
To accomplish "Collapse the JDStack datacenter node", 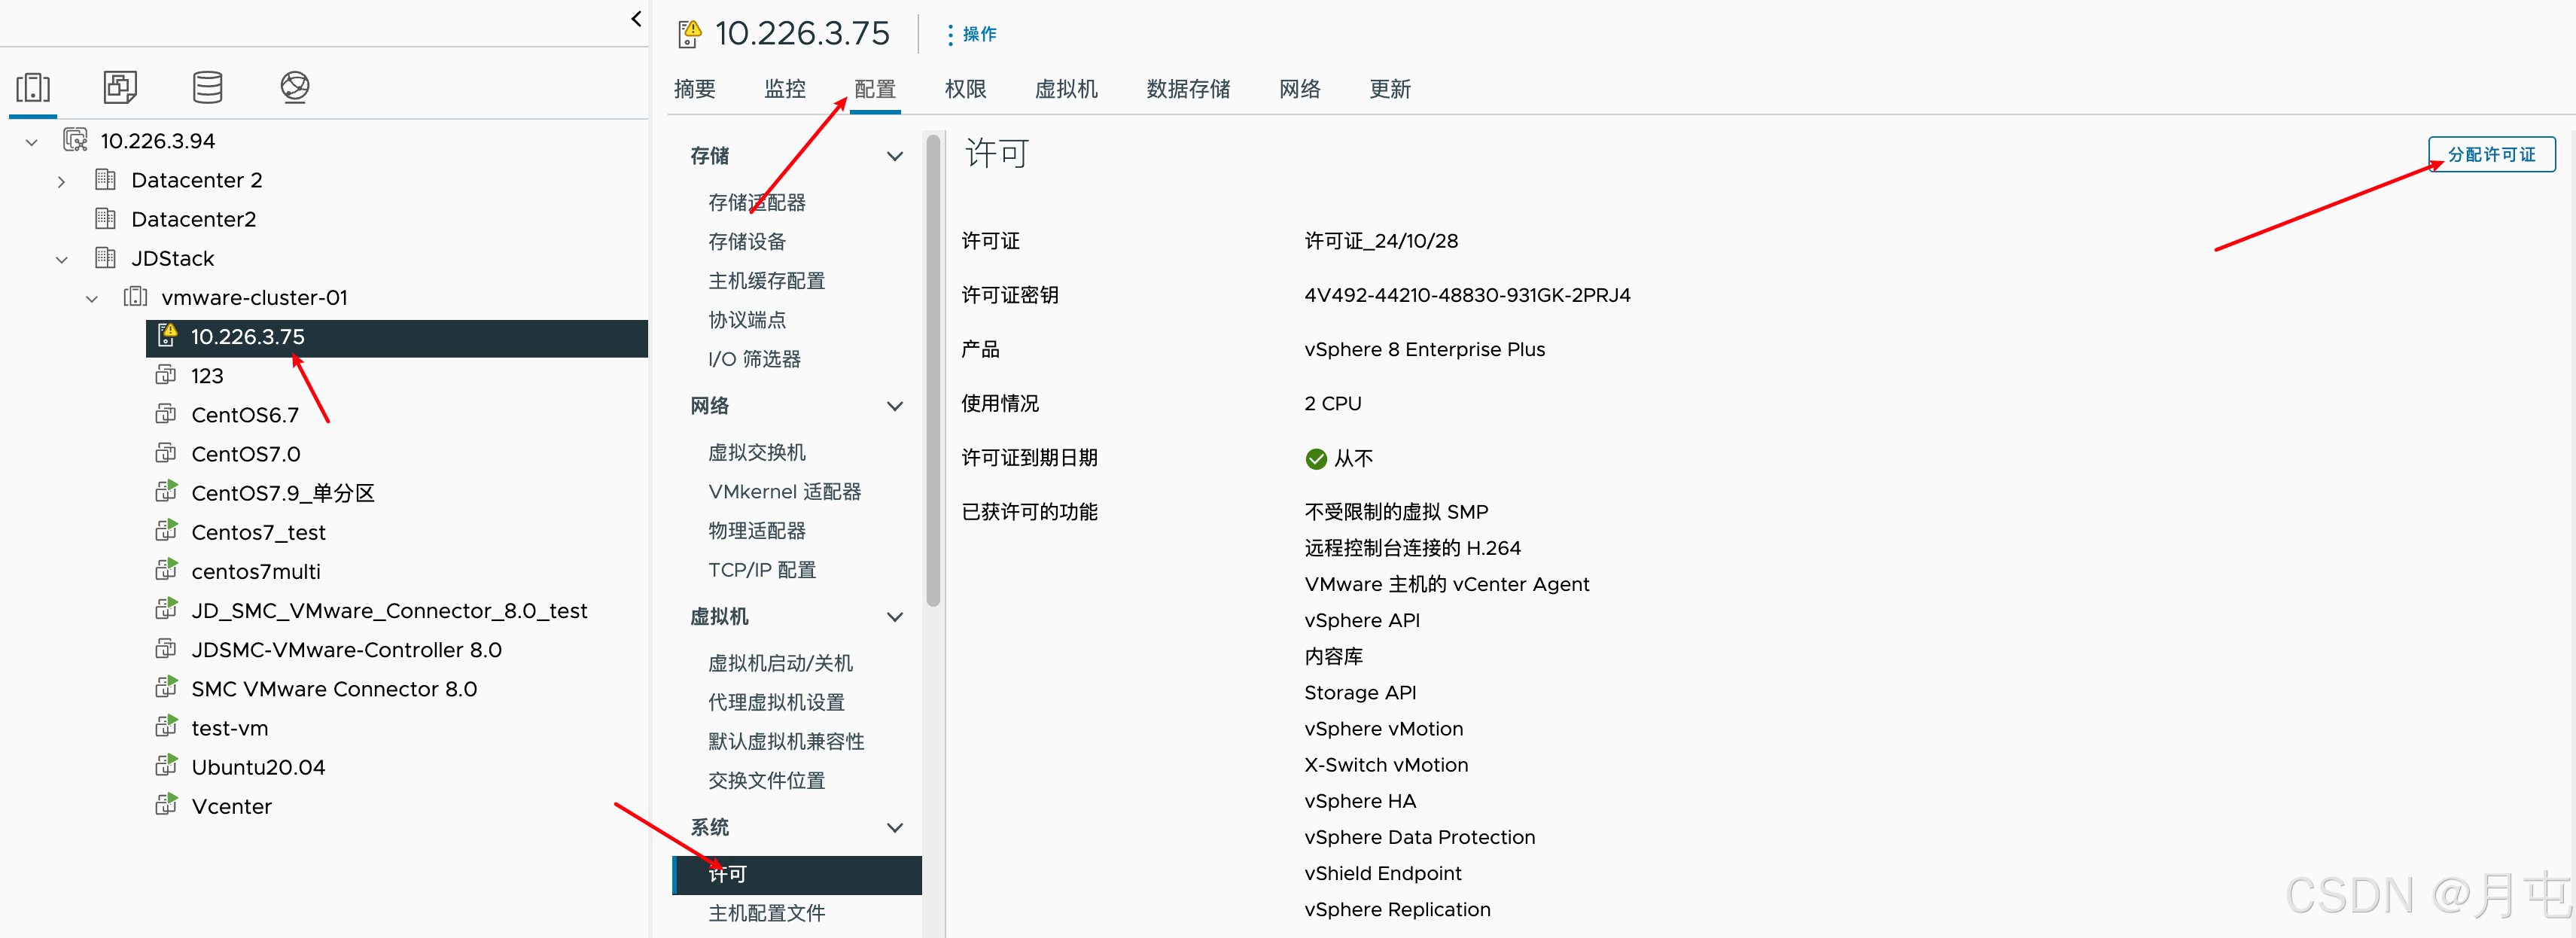I will point(61,259).
